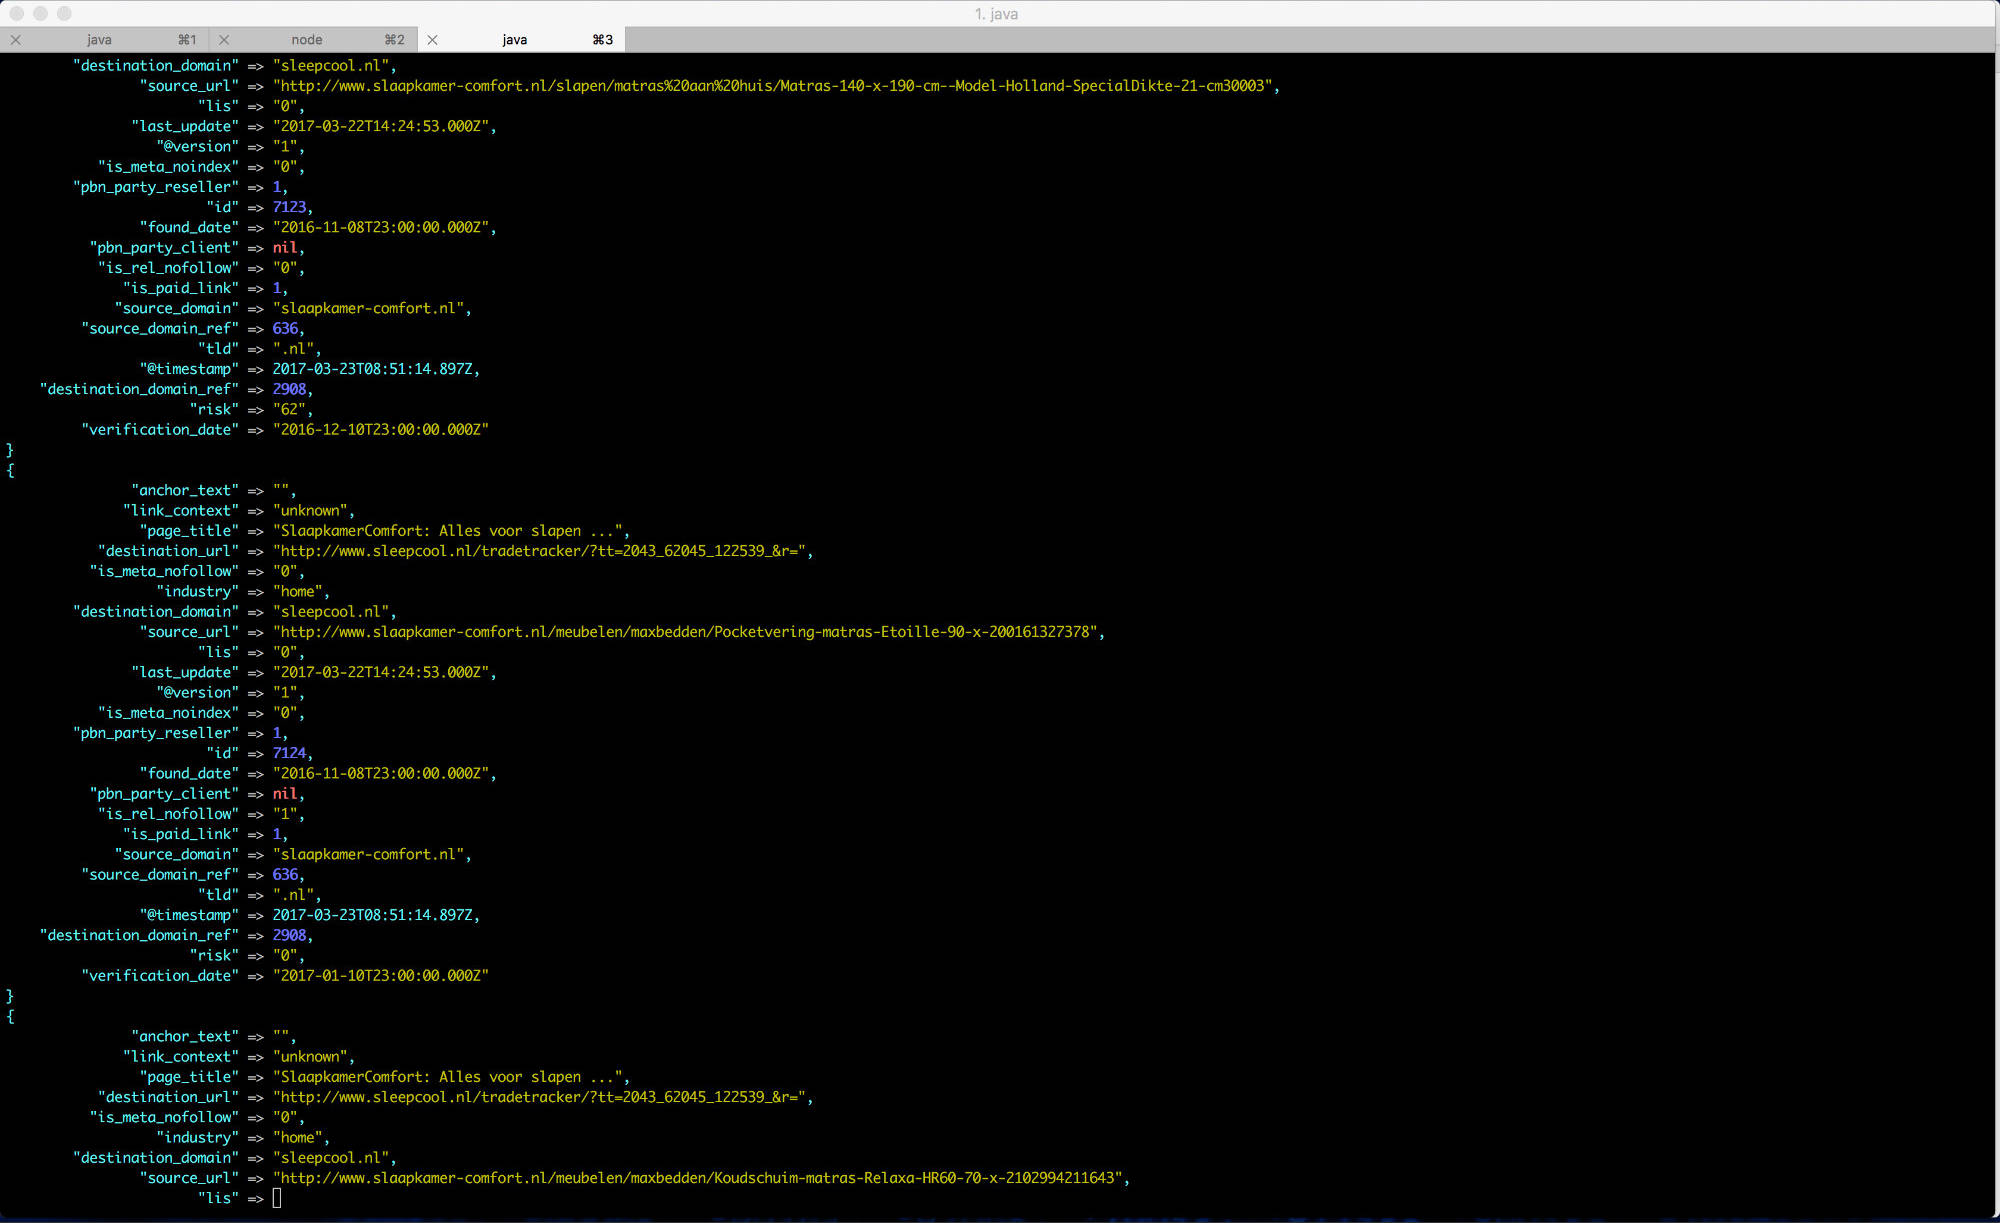Click the zoom window button
The width and height of the screenshot is (2000, 1223).
pyautogui.click(x=65, y=13)
